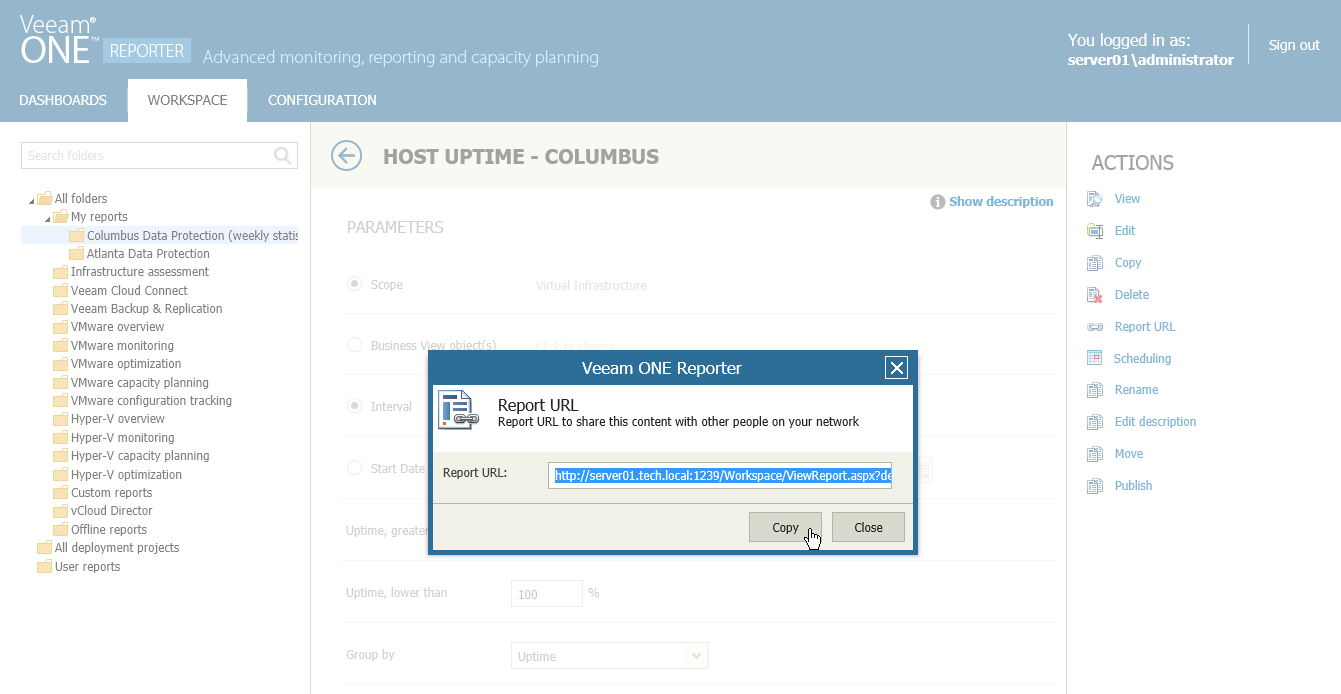The height and width of the screenshot is (694, 1341).
Task: Click the Edit description icon
Action: (x=1095, y=422)
